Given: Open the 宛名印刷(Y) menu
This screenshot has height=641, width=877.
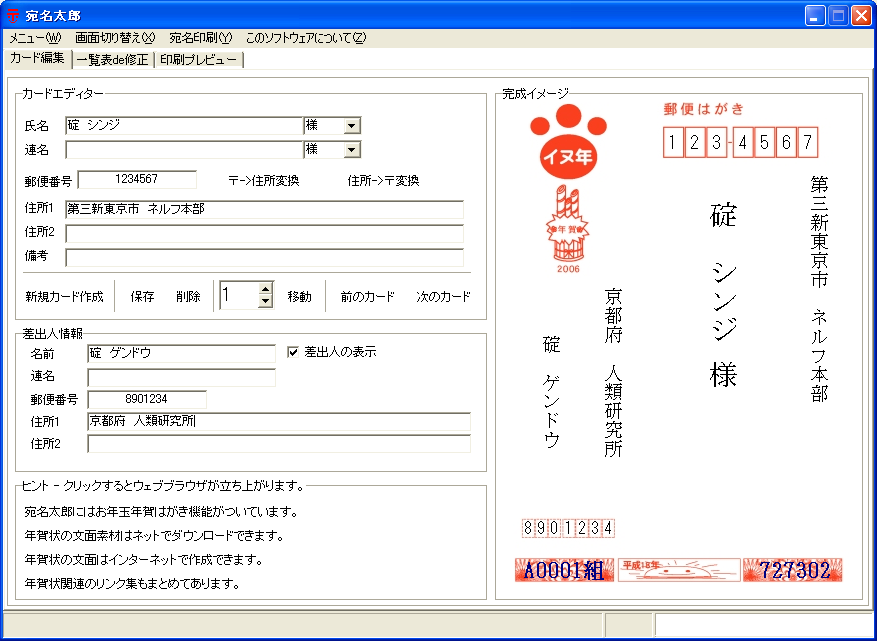Looking at the screenshot, I should coord(200,38).
